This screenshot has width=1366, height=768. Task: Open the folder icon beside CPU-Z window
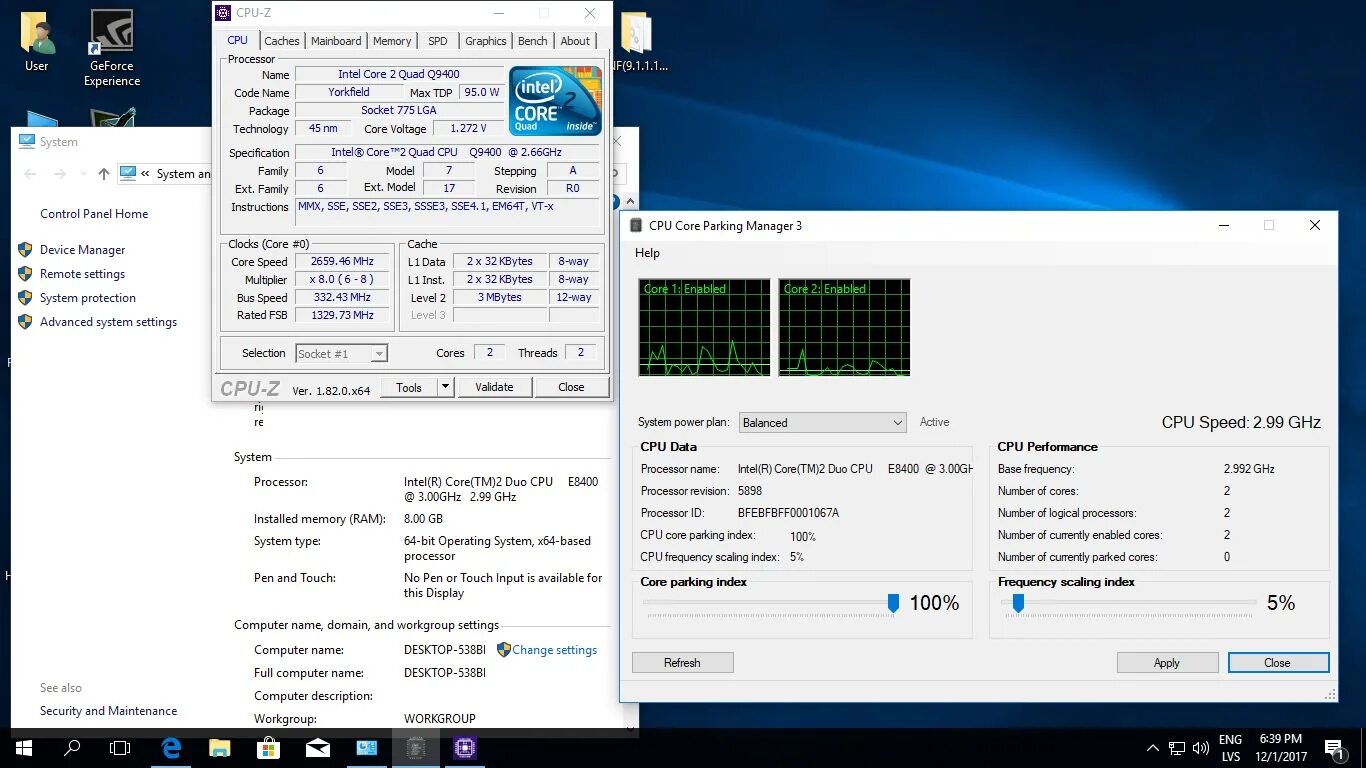[x=637, y=42]
